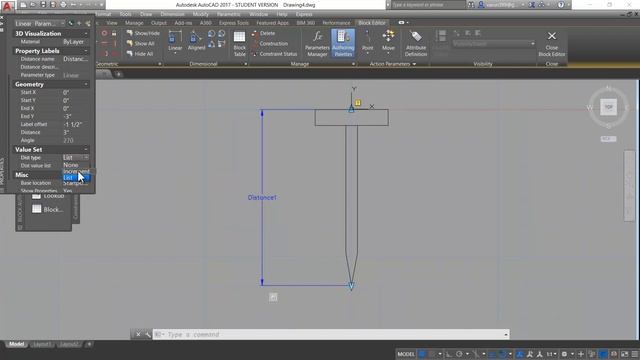Switch to the Model layout tab
640x360 pixels.
16,344
